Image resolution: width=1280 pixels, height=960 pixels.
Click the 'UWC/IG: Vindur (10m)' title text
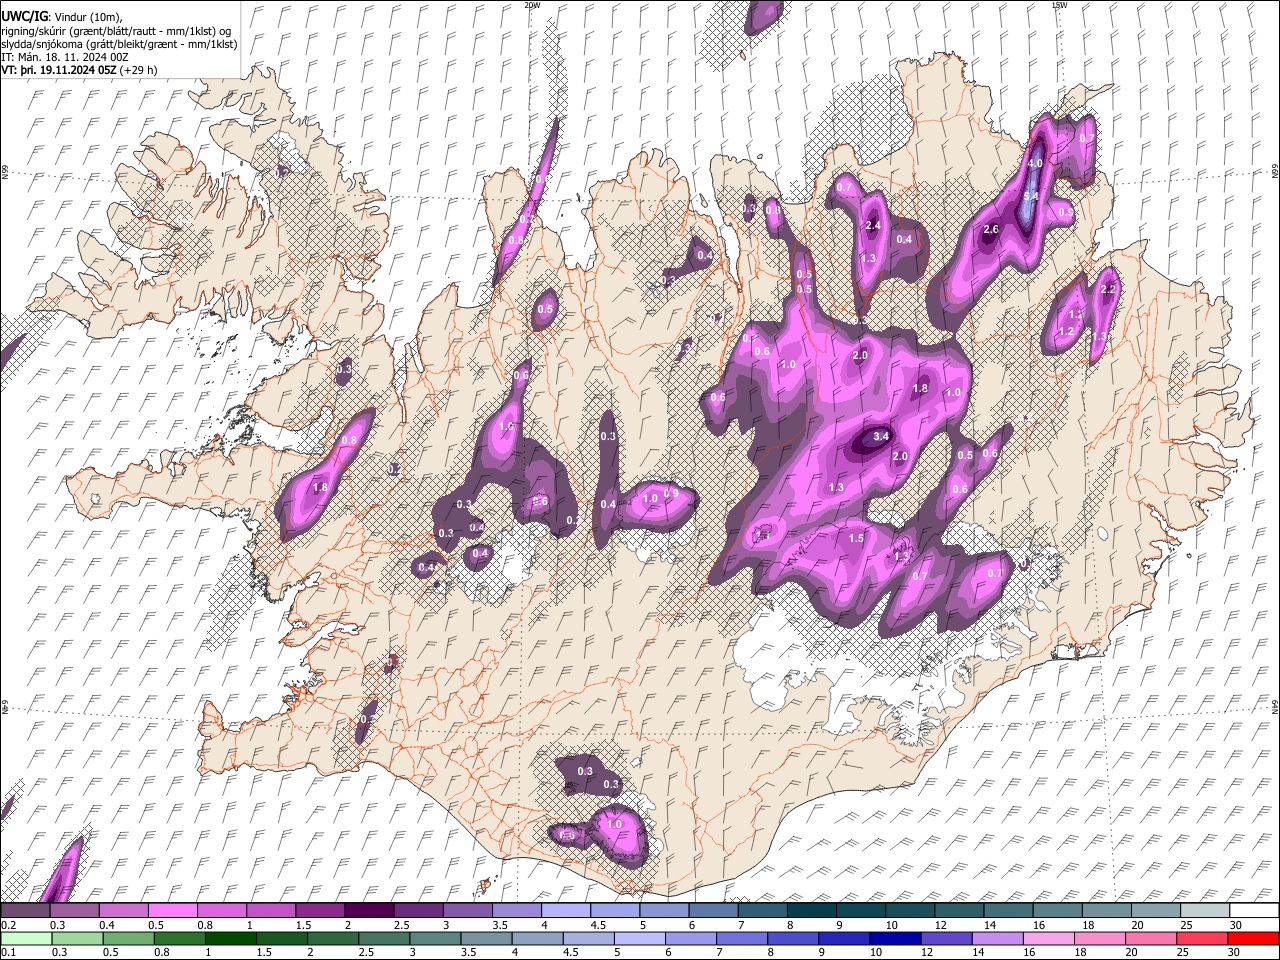pos(62,17)
